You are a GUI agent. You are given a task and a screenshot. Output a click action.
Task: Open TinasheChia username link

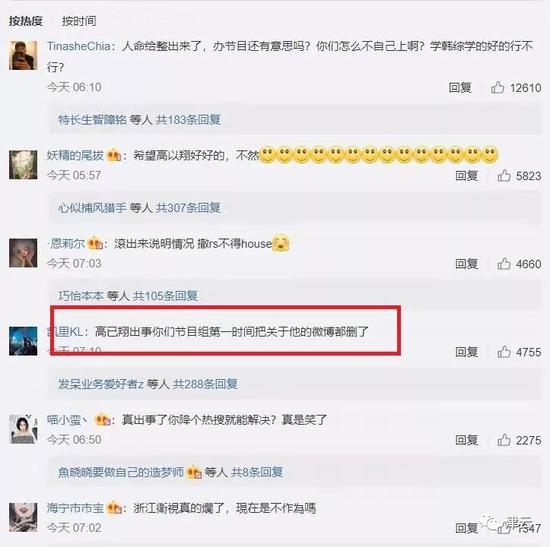79,46
